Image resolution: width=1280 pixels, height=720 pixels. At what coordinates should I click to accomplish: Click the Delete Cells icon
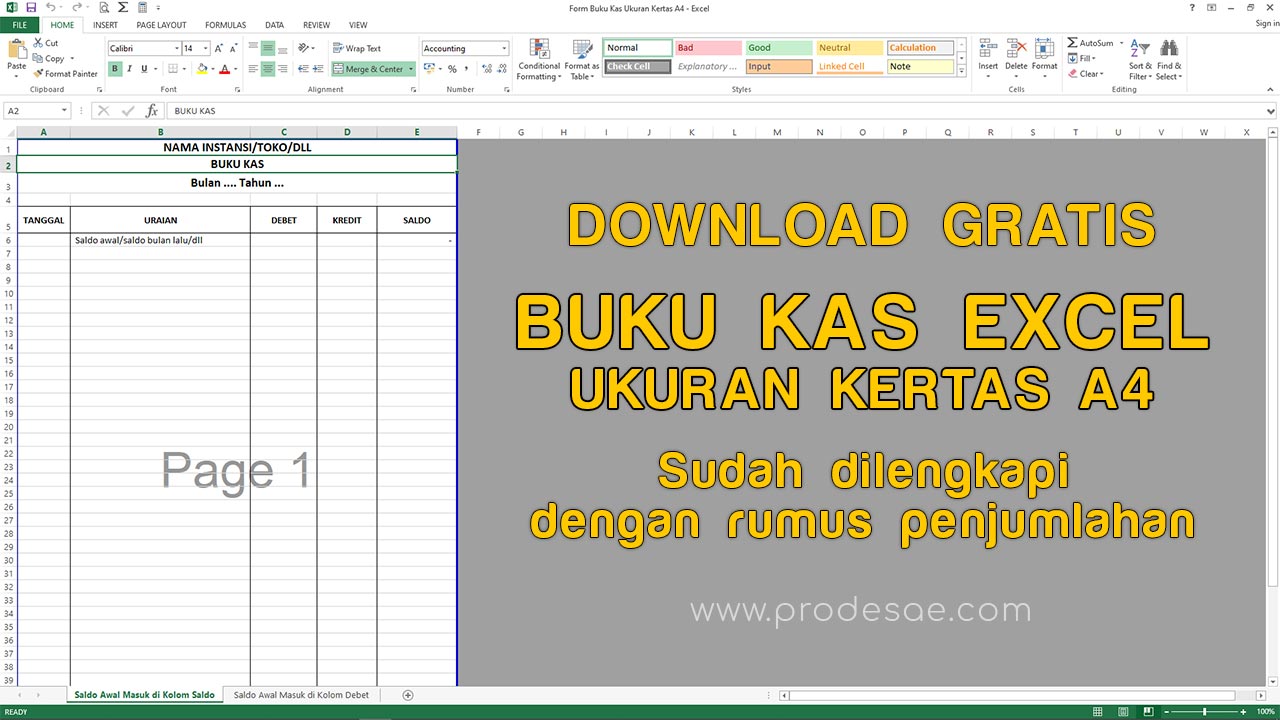[1016, 48]
